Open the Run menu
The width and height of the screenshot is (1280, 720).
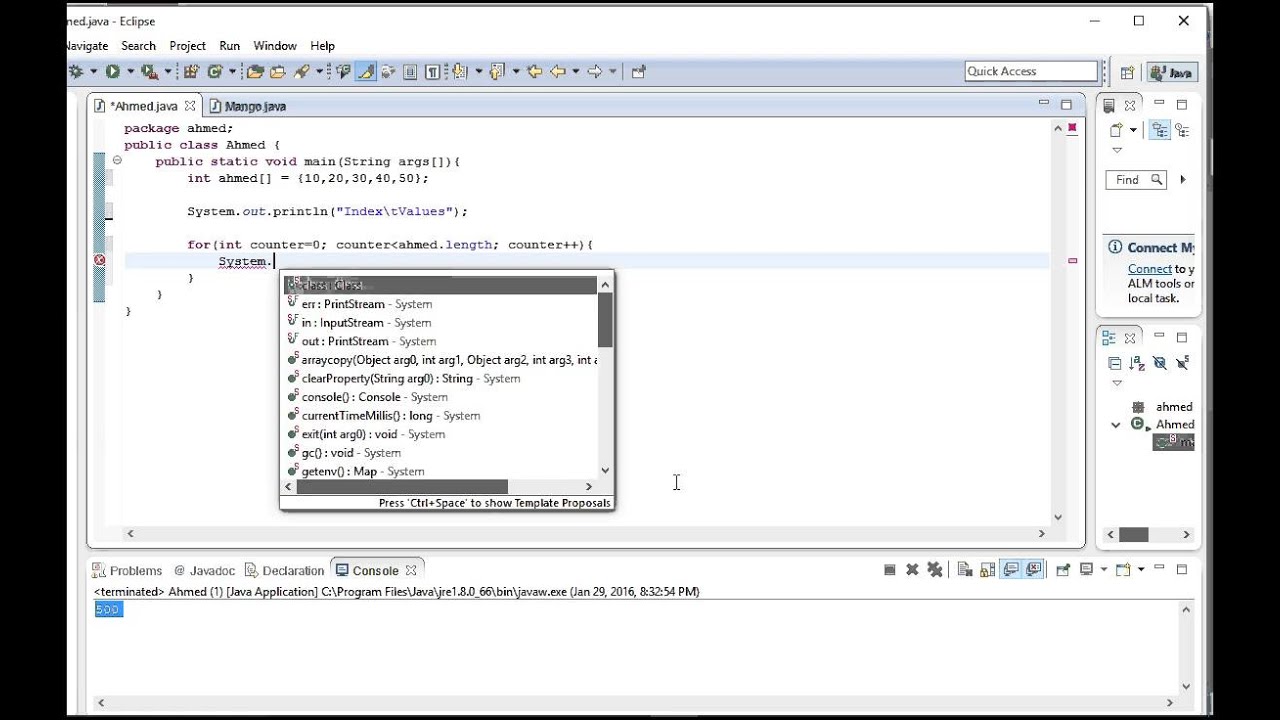point(229,46)
